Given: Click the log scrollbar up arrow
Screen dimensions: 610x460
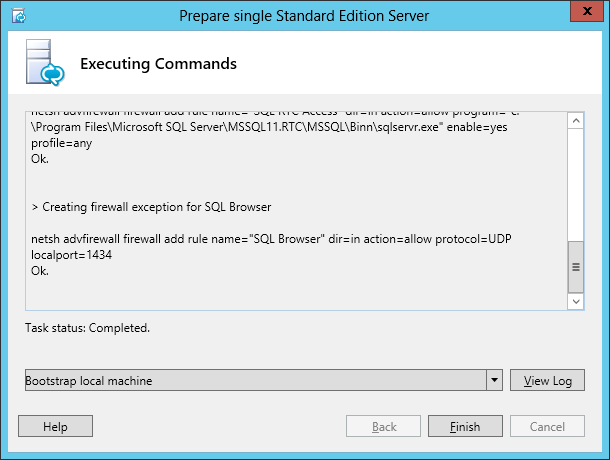Looking at the screenshot, I should coord(575,120).
